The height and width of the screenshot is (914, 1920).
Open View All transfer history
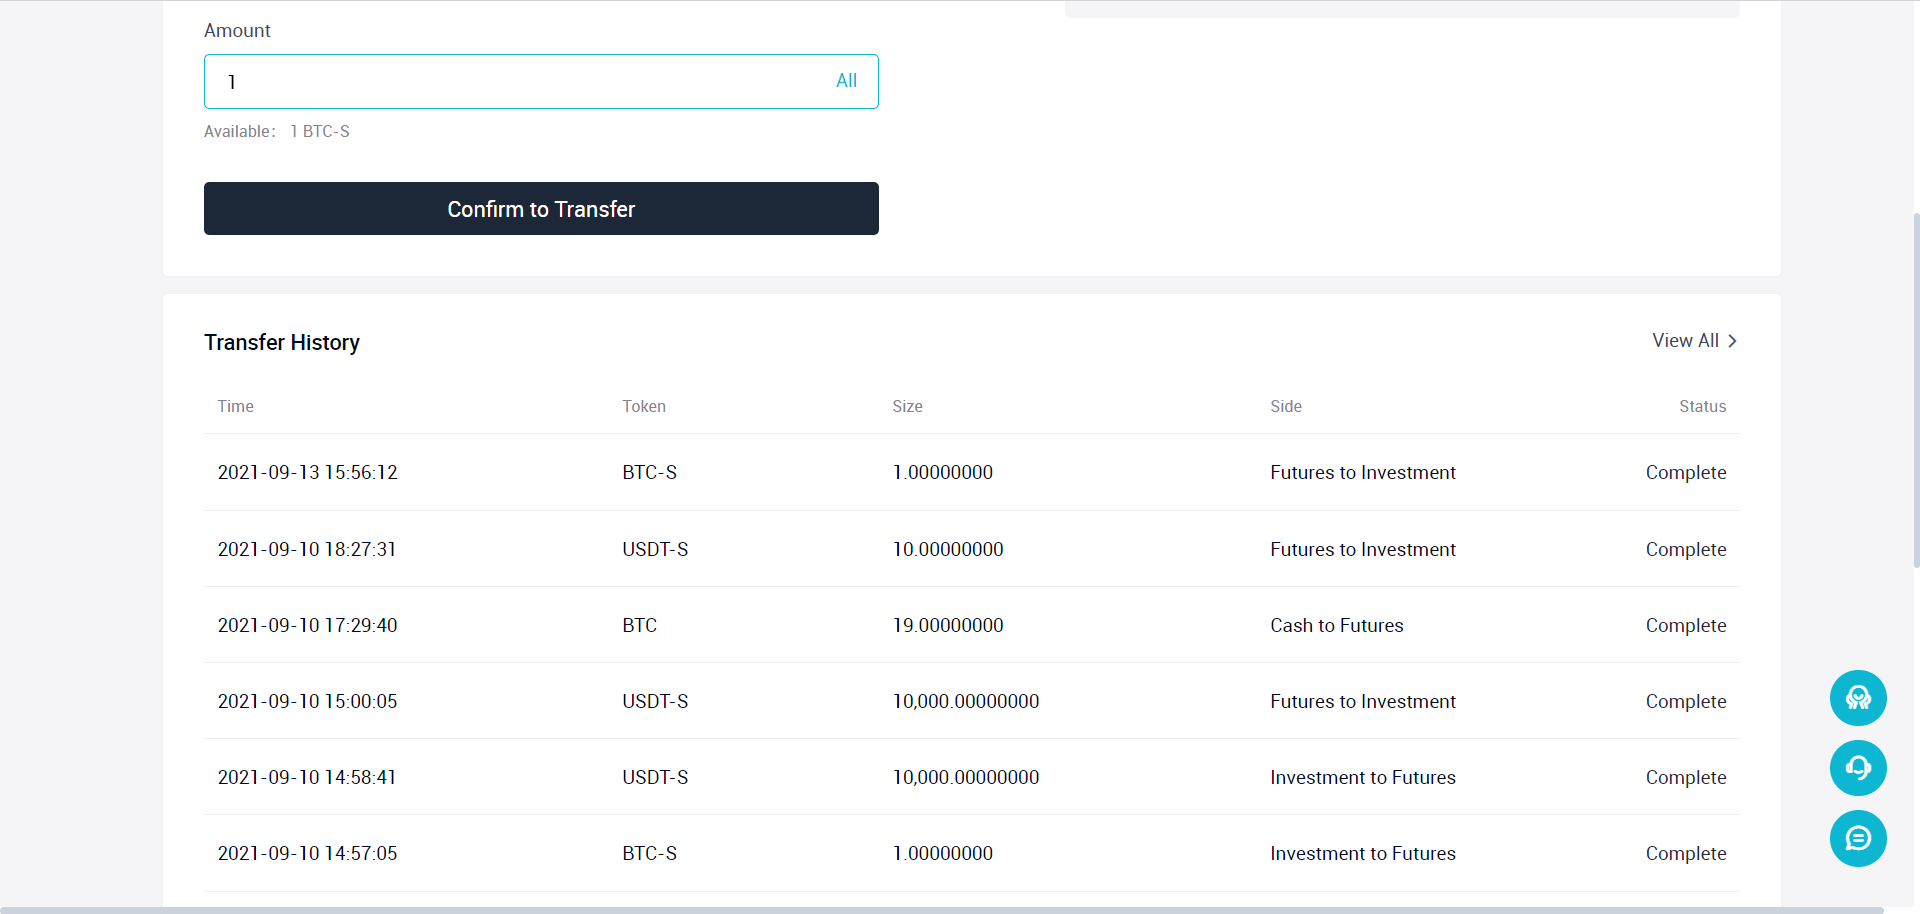(x=1685, y=341)
